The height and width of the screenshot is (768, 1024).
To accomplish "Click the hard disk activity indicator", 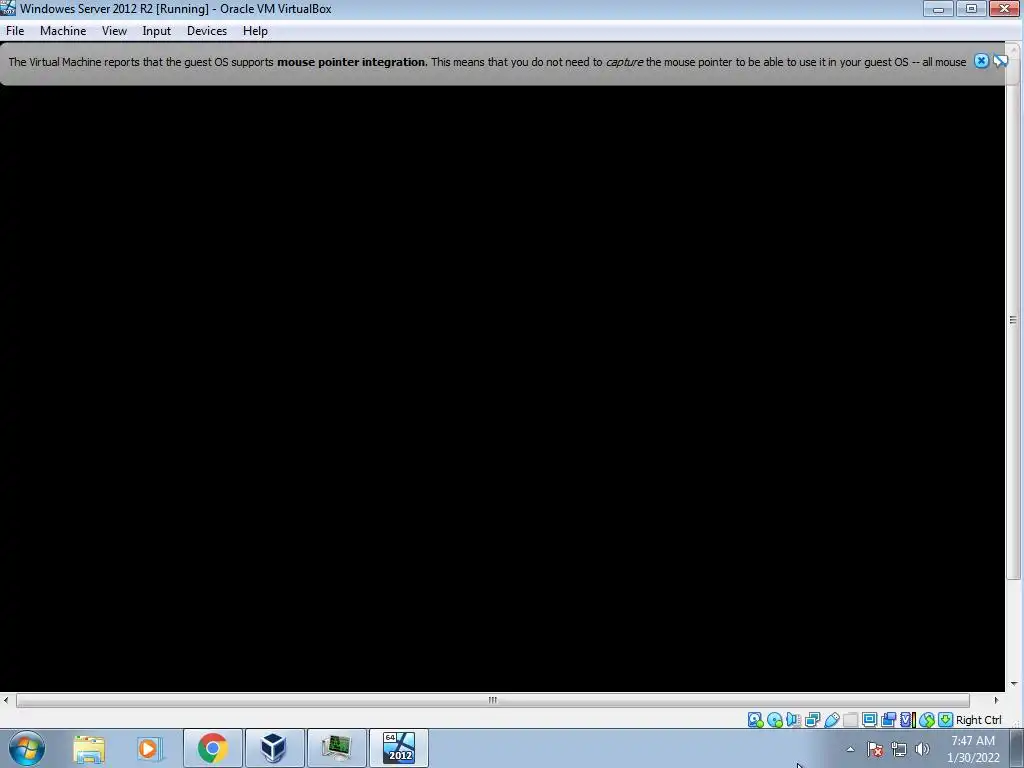I will tap(756, 720).
